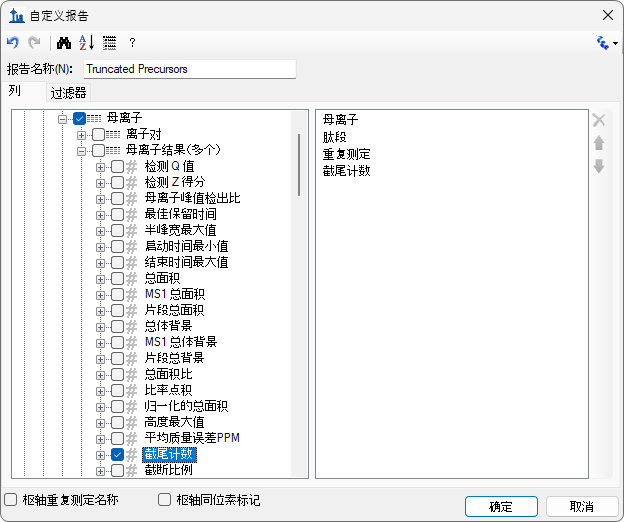Click the redo arrow in the toolbar
The image size is (624, 522).
(34, 43)
